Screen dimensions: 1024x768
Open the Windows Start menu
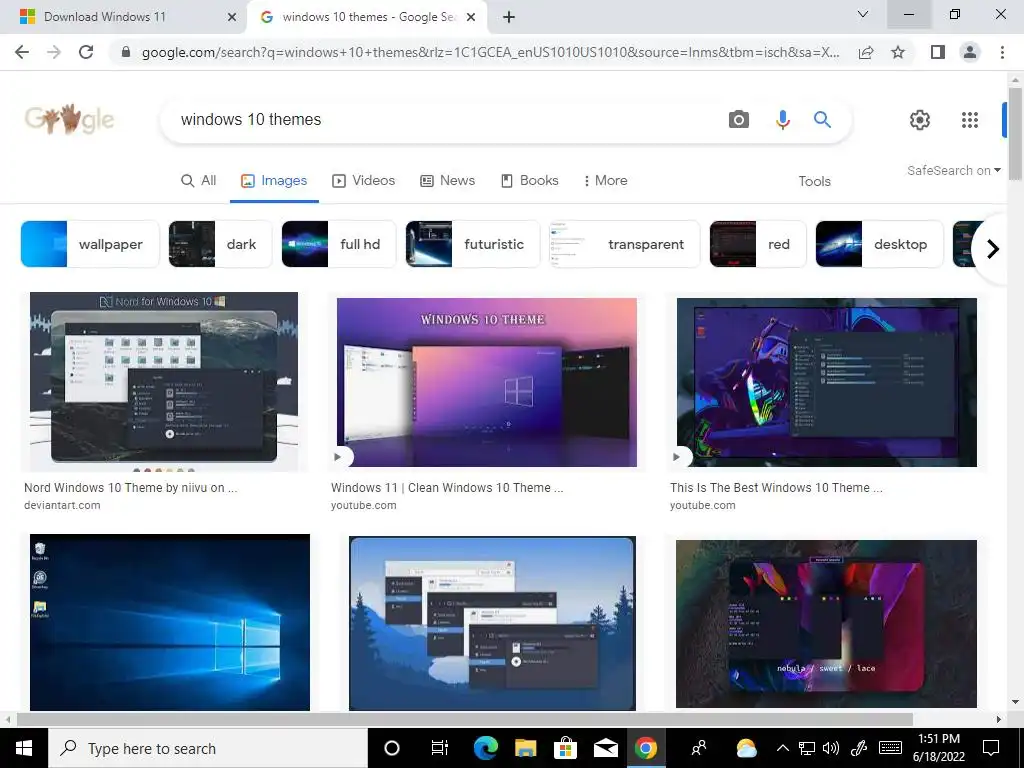24,748
